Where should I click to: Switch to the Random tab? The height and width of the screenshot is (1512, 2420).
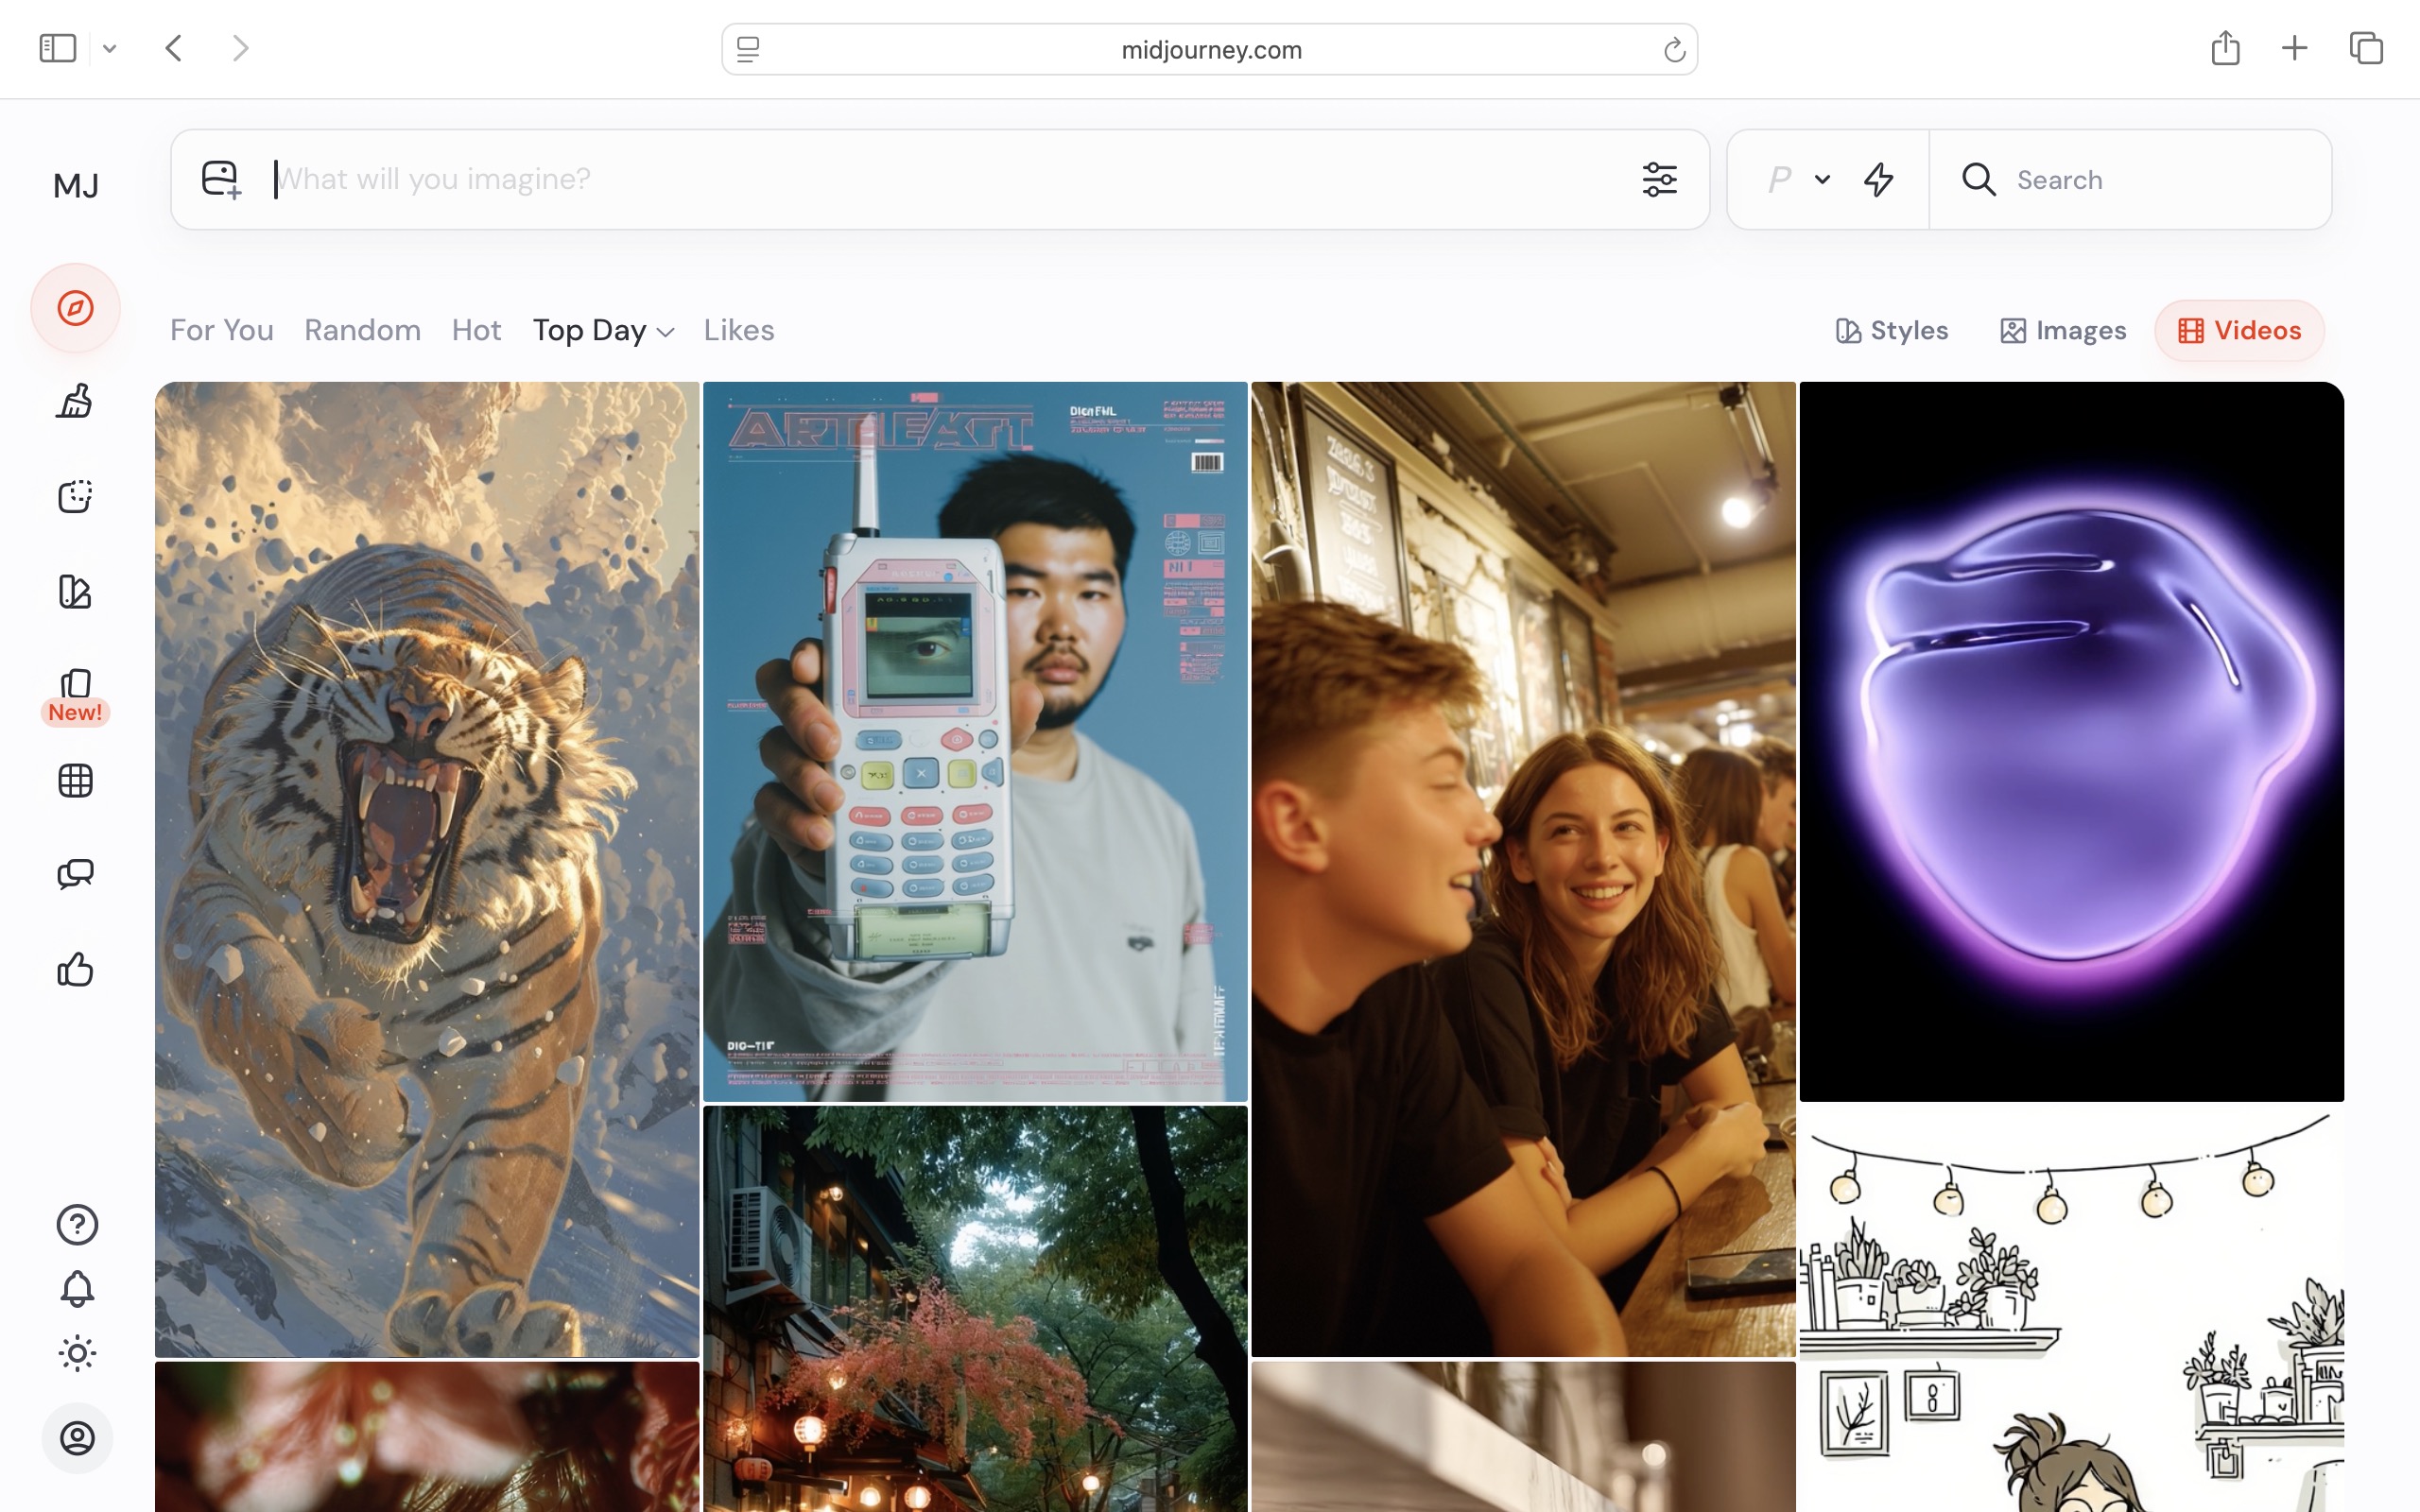[x=362, y=331]
